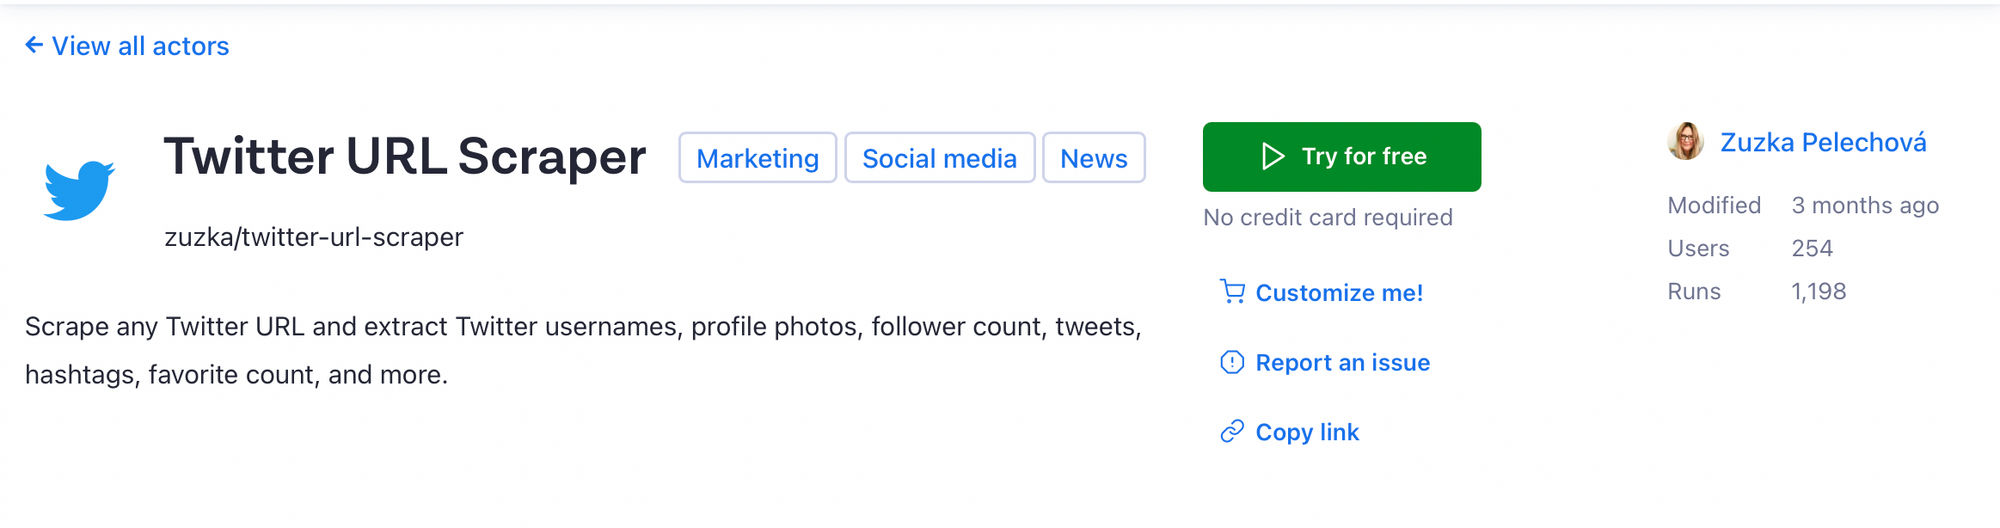The width and height of the screenshot is (2000, 528).
Task: Start the actor with Try for free
Action: coord(1342,157)
